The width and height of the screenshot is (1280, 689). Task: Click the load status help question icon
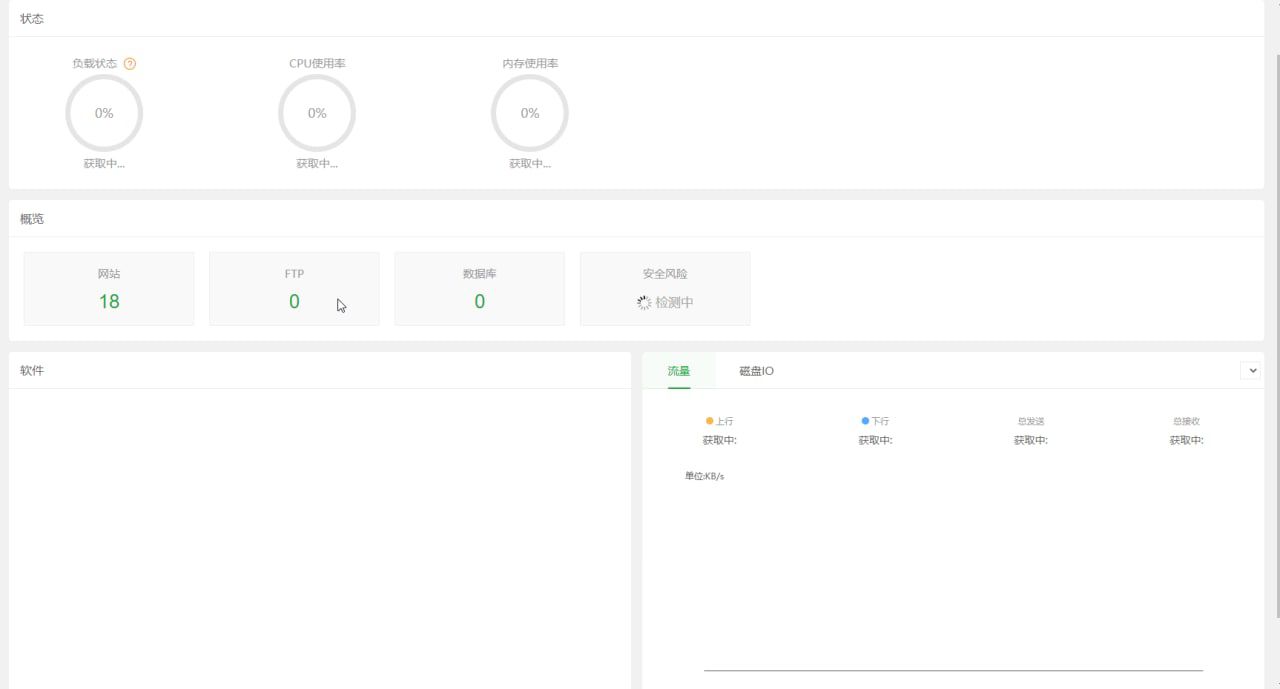click(x=130, y=64)
